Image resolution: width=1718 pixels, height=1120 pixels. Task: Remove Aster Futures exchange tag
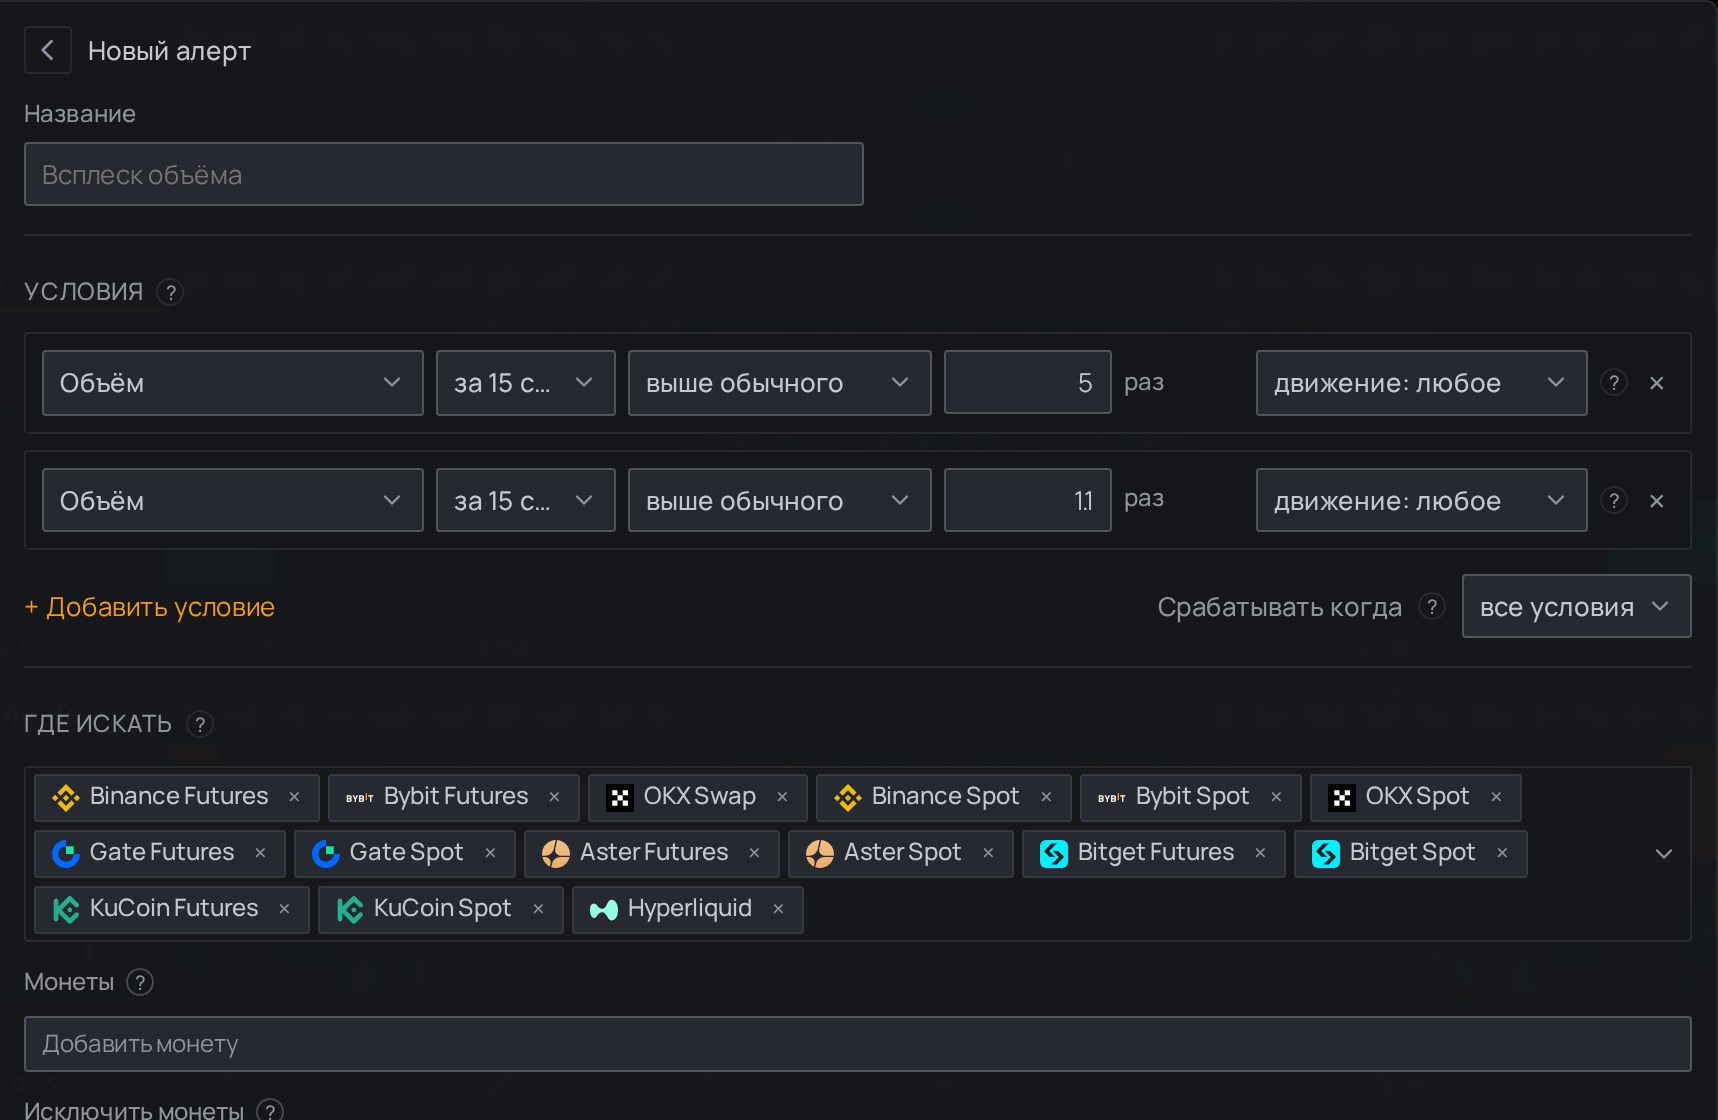pos(754,853)
